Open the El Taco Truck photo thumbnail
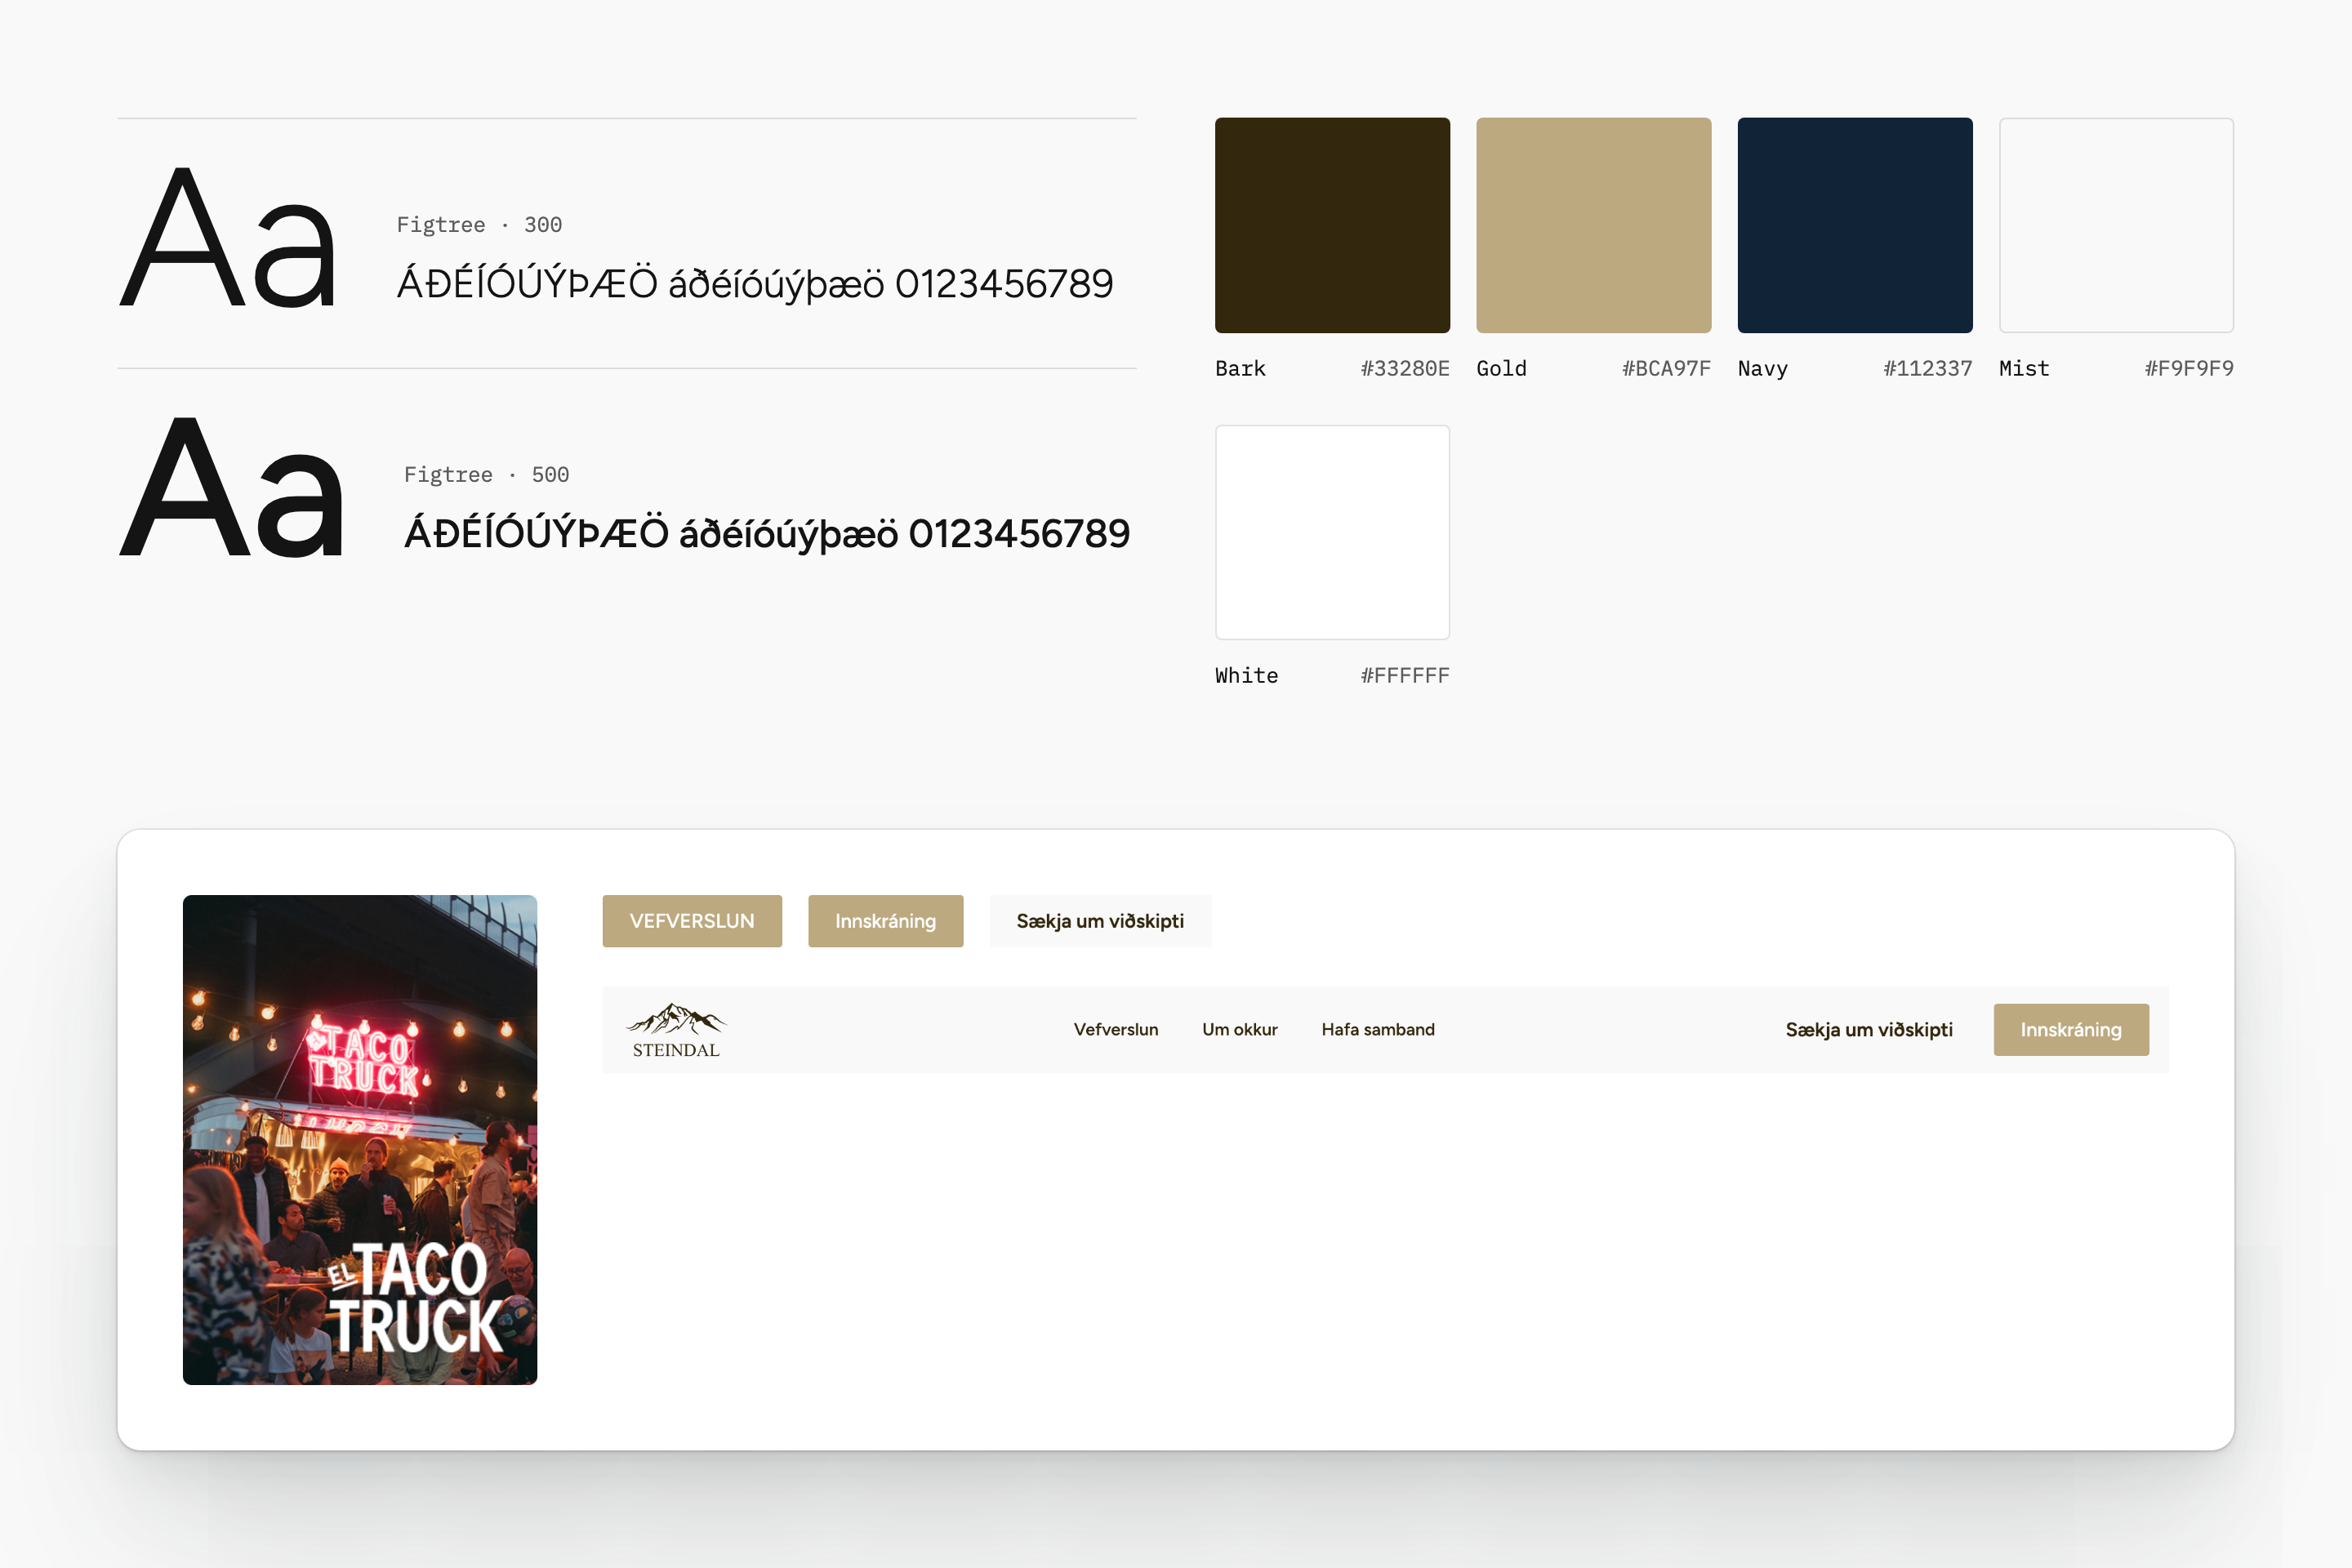The image size is (2352, 1568). pos(360,1140)
